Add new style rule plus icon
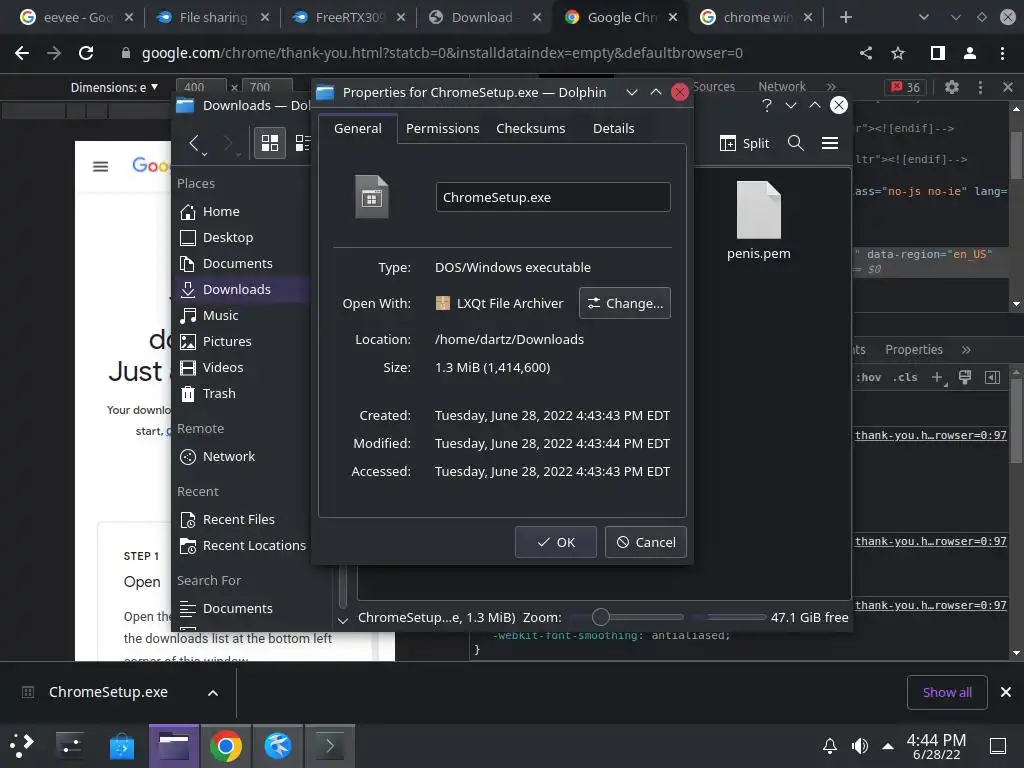1024x768 pixels. (x=938, y=377)
